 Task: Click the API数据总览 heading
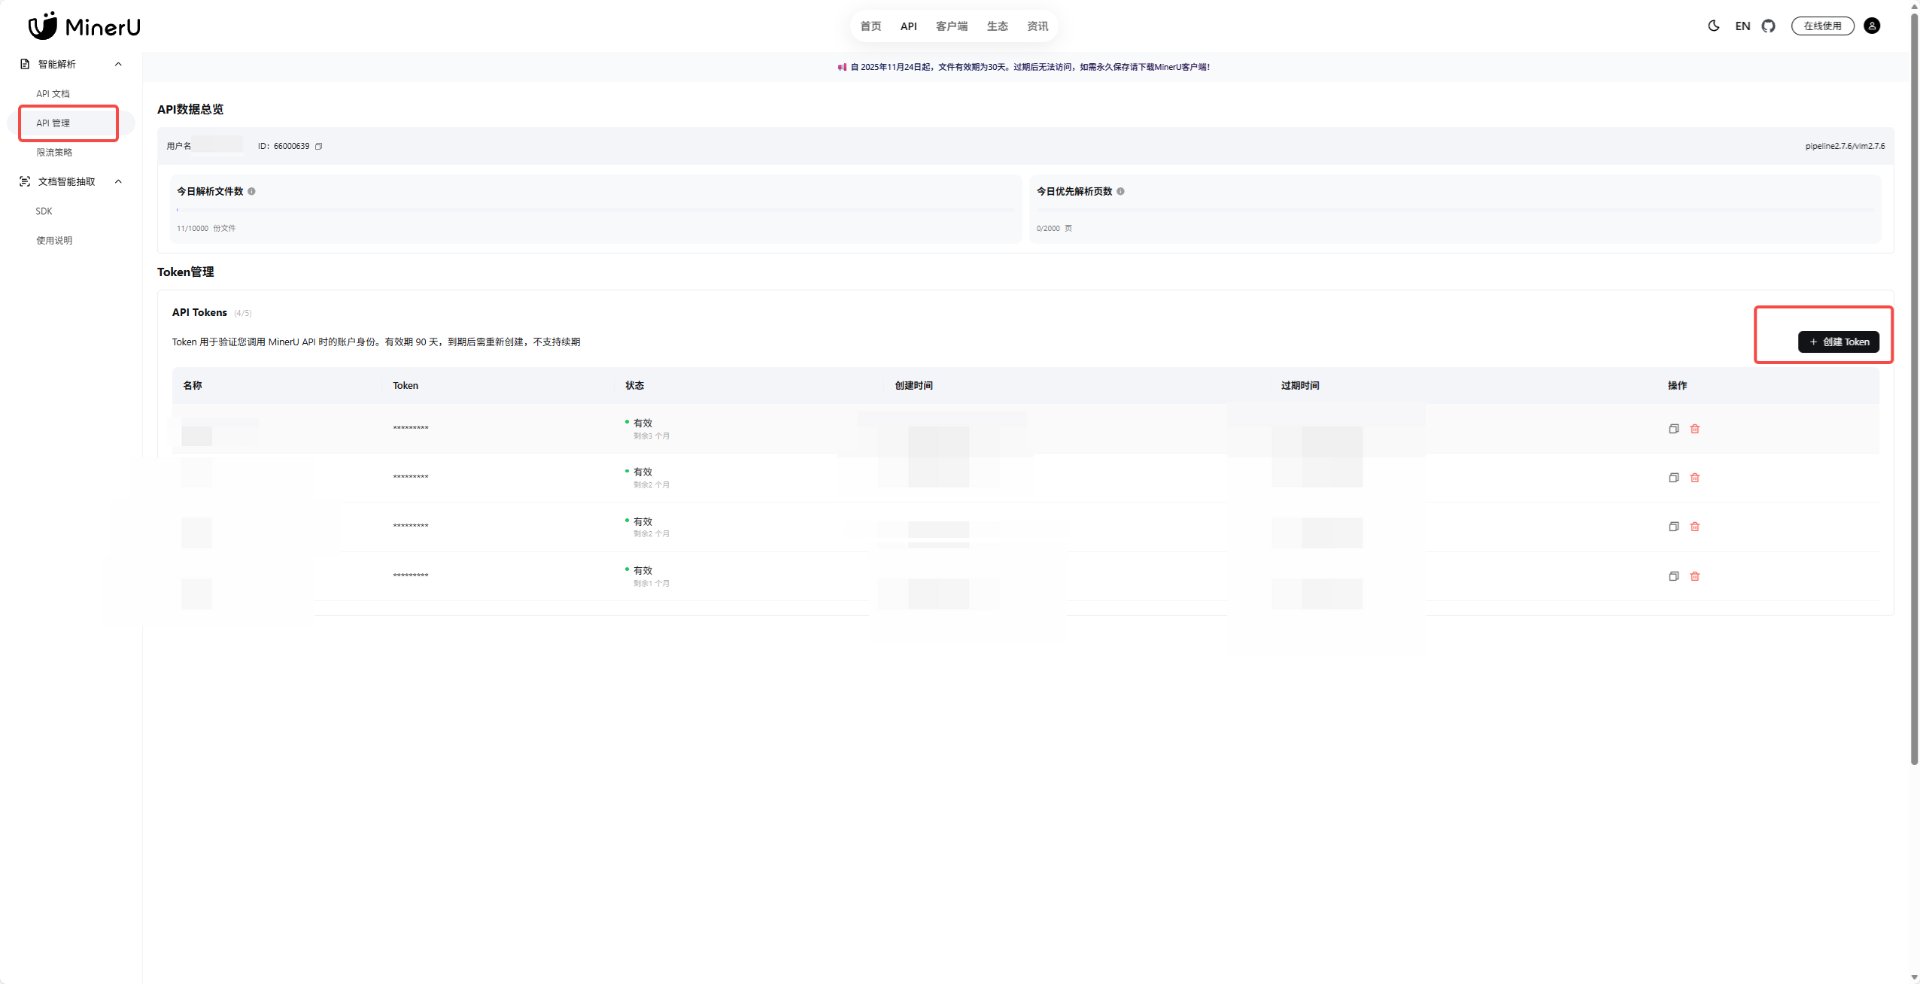click(x=190, y=110)
